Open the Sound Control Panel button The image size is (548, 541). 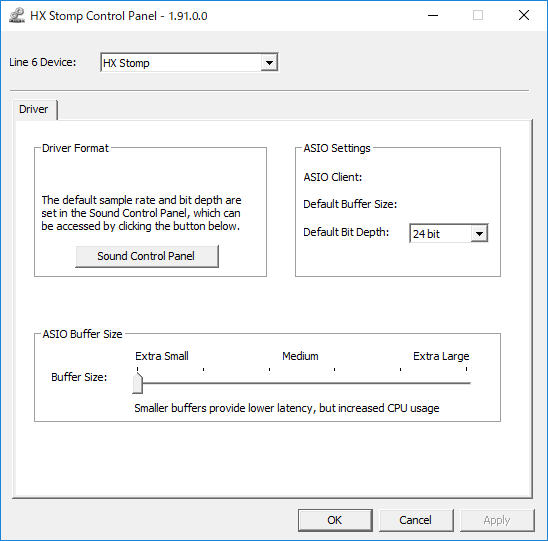pyautogui.click(x=147, y=256)
